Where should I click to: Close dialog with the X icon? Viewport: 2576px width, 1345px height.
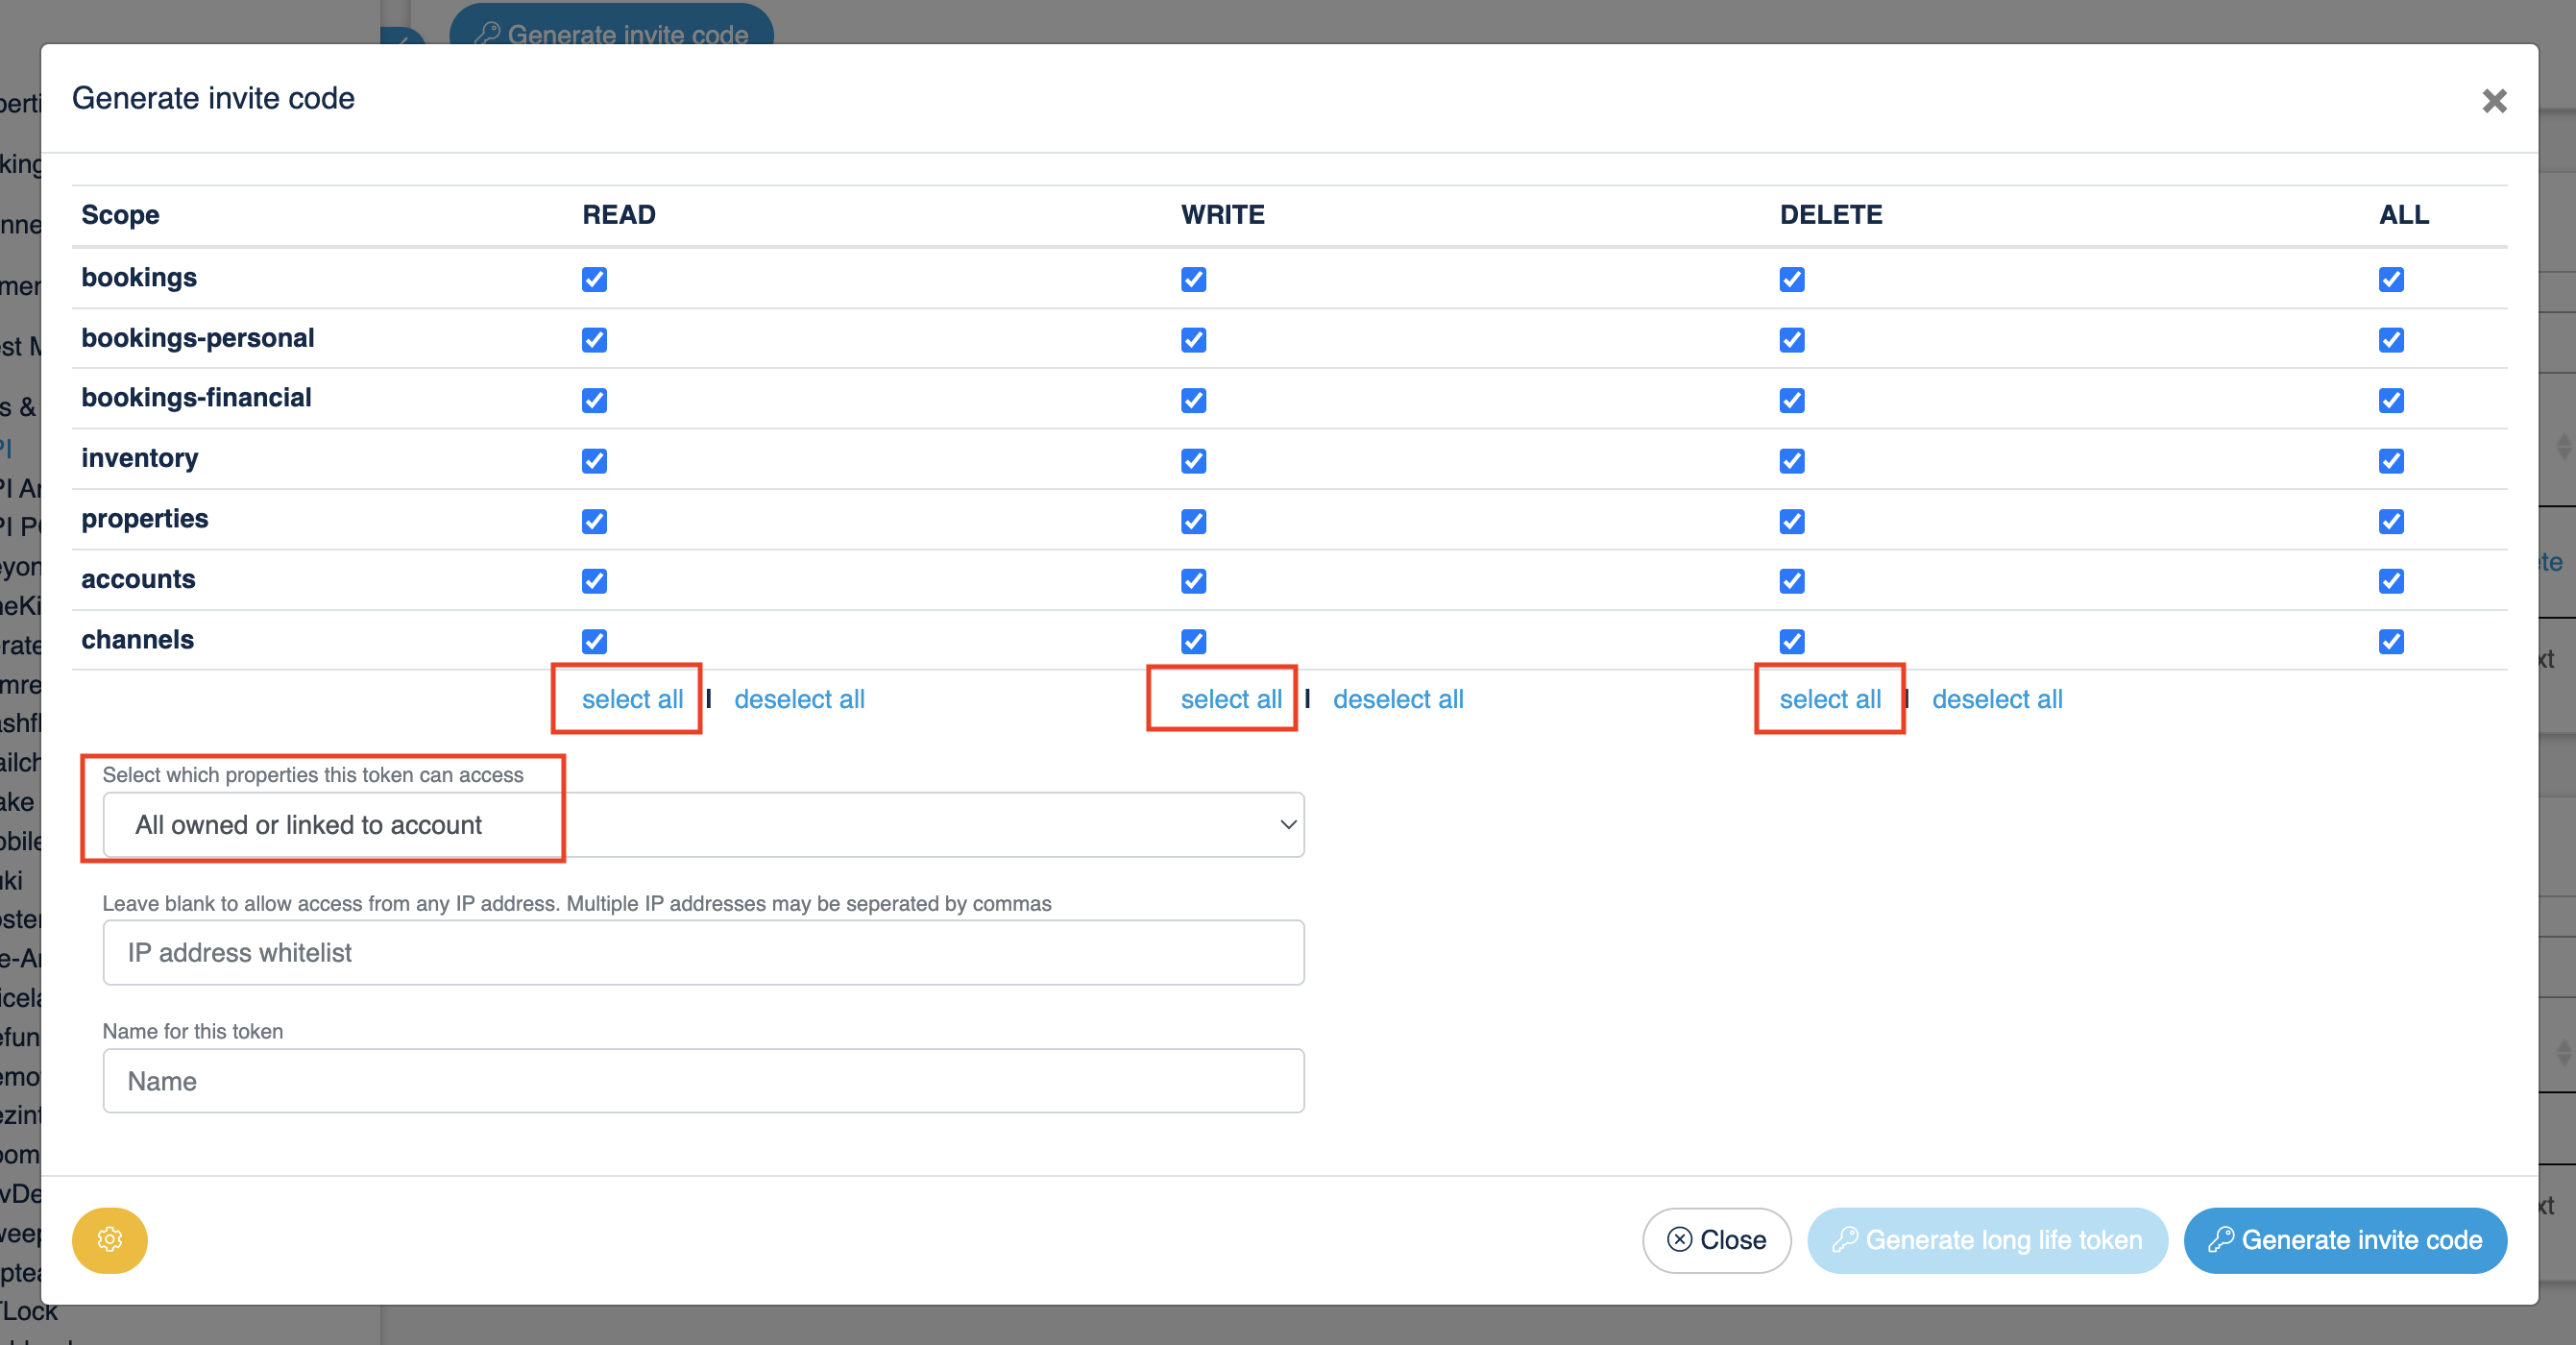pos(2494,101)
